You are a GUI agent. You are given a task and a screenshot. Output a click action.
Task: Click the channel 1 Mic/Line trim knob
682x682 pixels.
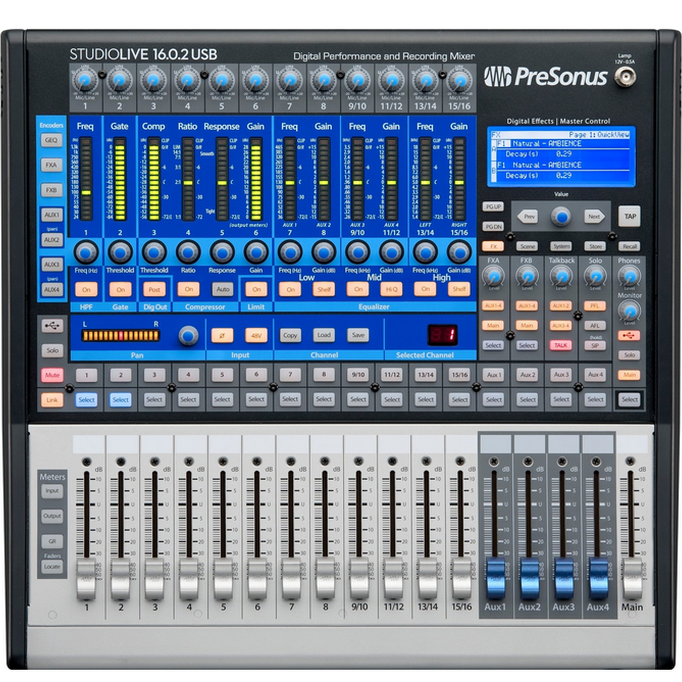pyautogui.click(x=85, y=80)
